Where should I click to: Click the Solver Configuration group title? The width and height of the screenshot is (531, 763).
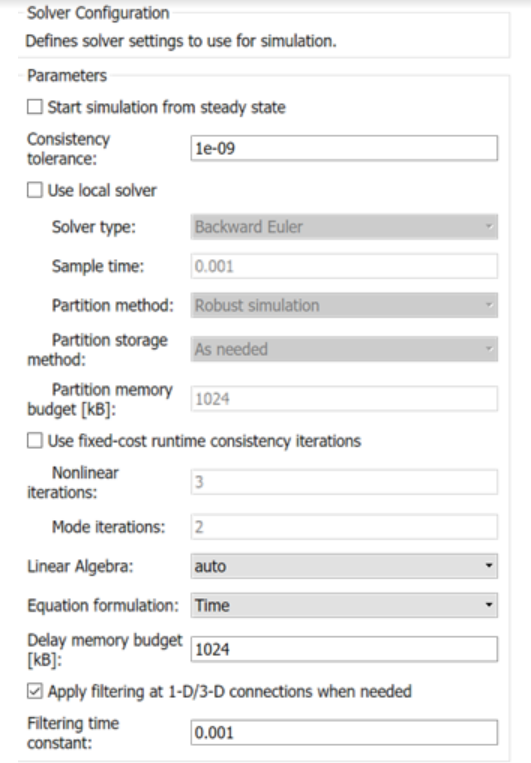[98, 13]
